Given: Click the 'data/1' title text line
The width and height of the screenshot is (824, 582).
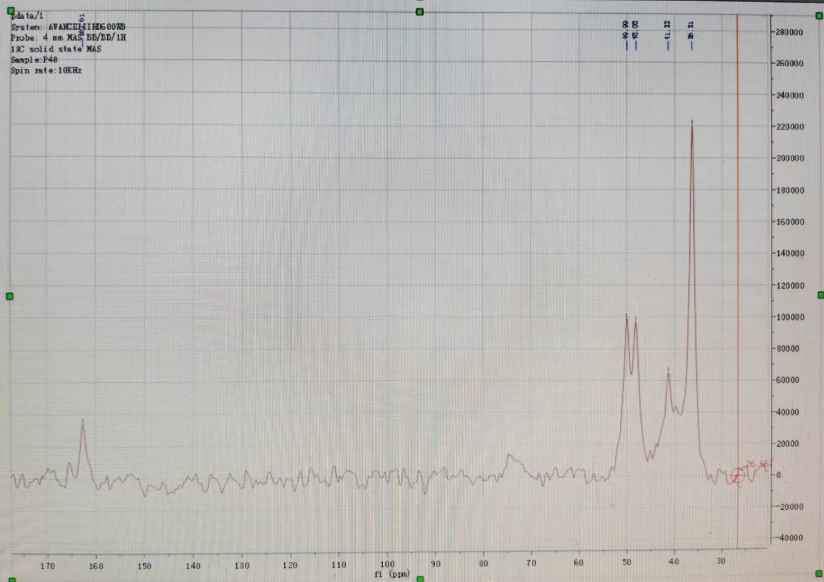Looking at the screenshot, I should tap(27, 16).
